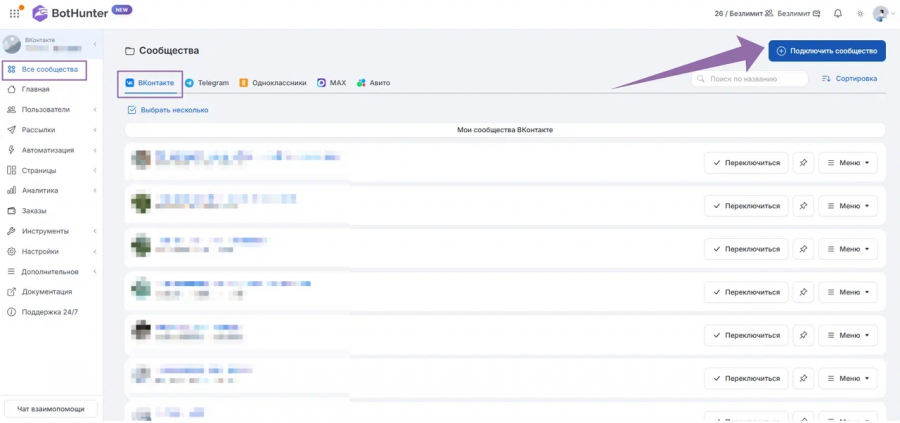
Task: Collapse the ВКонтакте account selector chevron
Action: tap(95, 44)
